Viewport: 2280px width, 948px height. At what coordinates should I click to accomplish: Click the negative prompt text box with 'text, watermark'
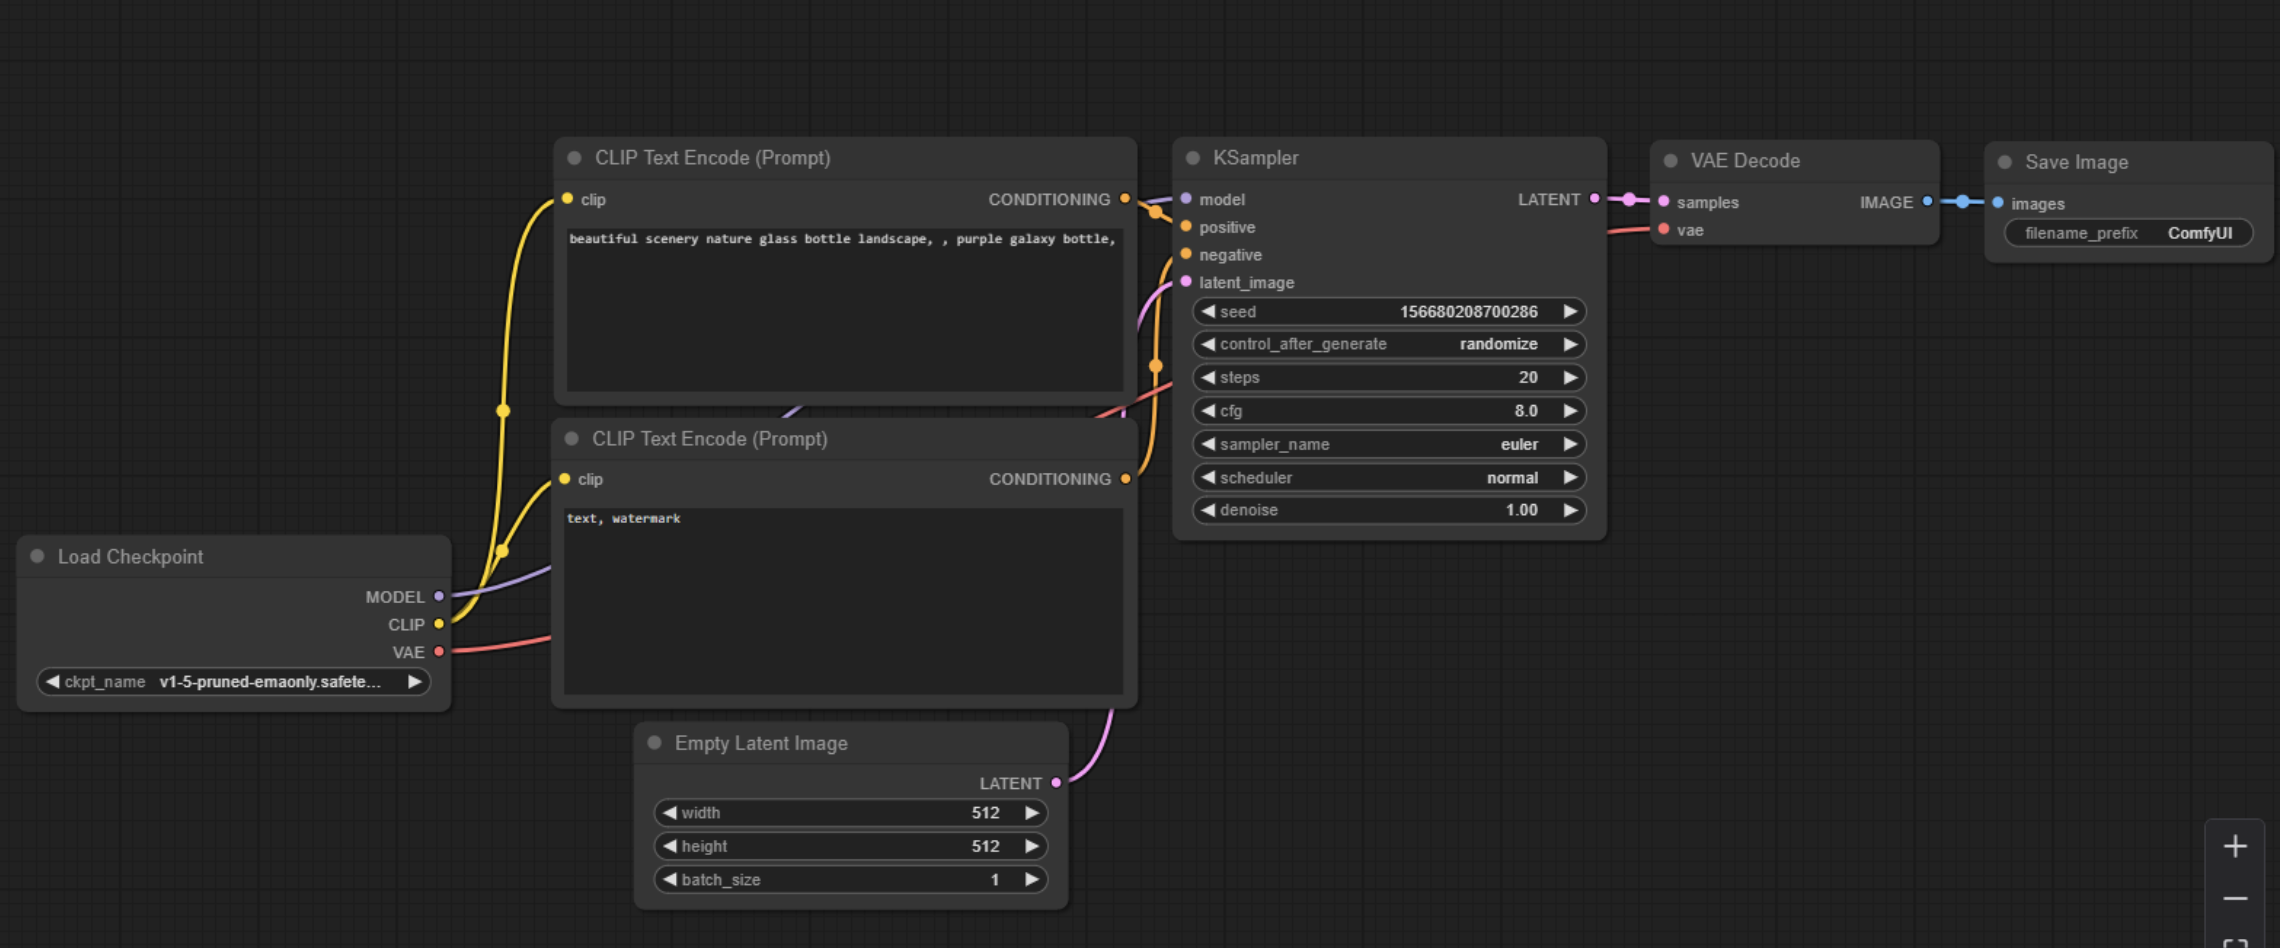842,600
